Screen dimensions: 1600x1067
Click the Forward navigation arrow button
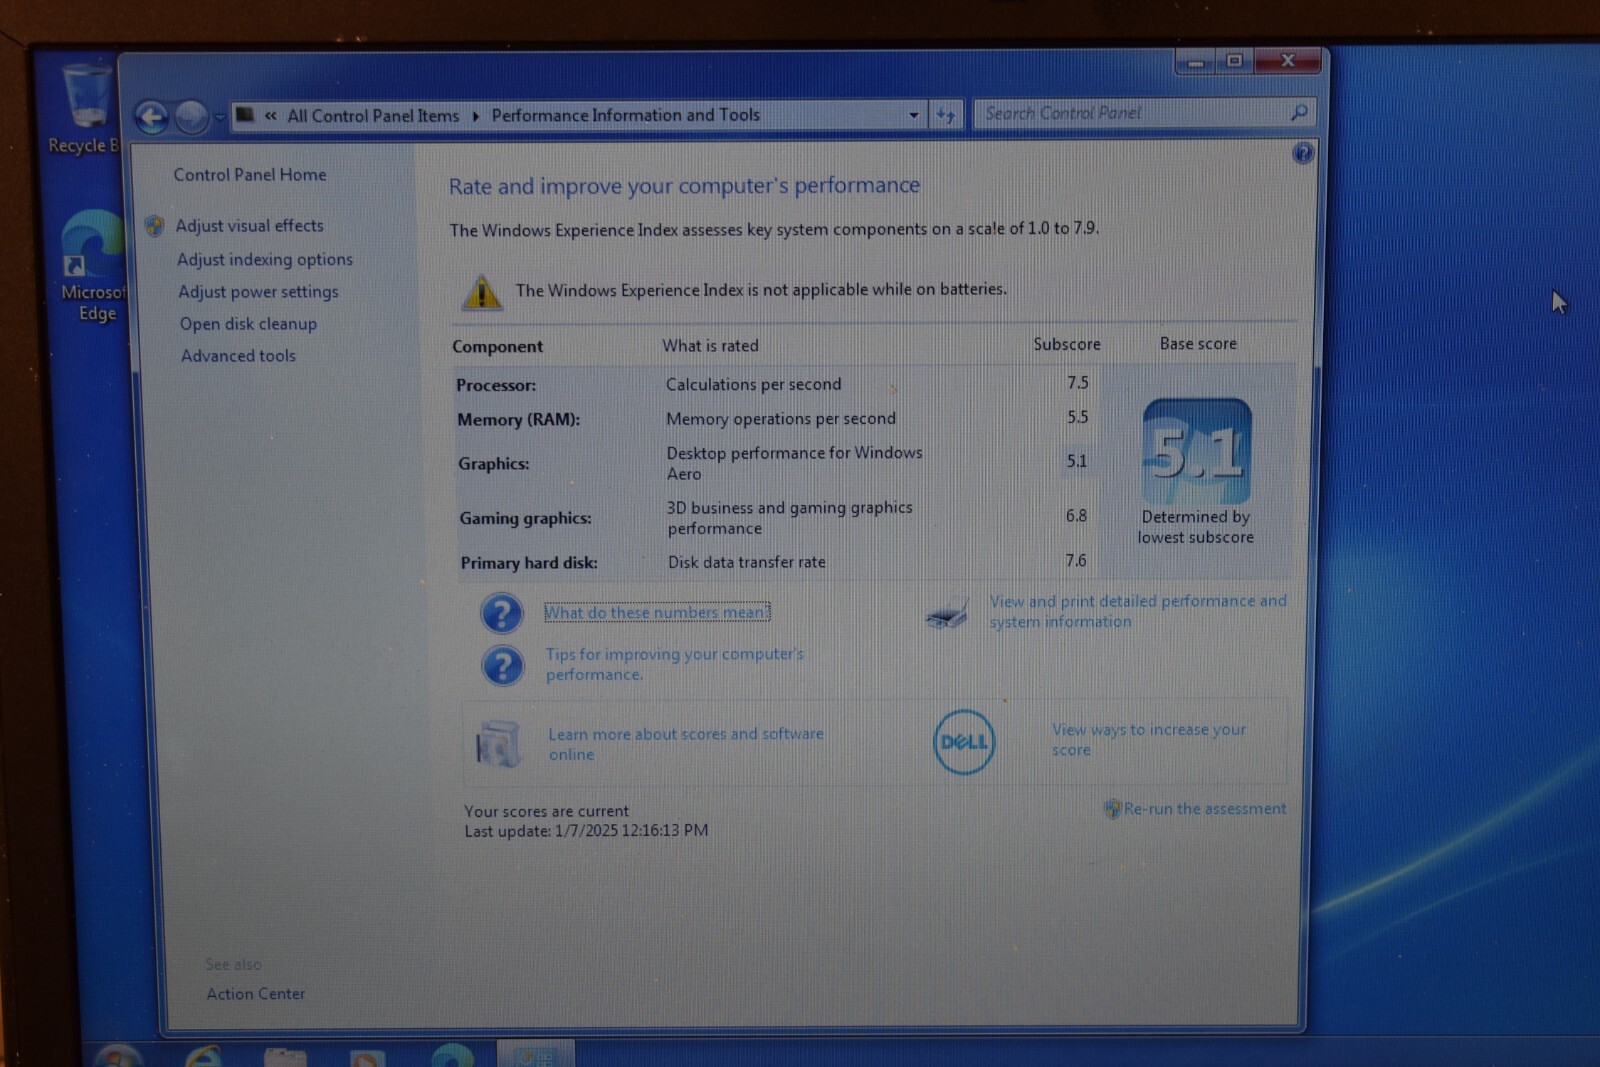[x=191, y=118]
